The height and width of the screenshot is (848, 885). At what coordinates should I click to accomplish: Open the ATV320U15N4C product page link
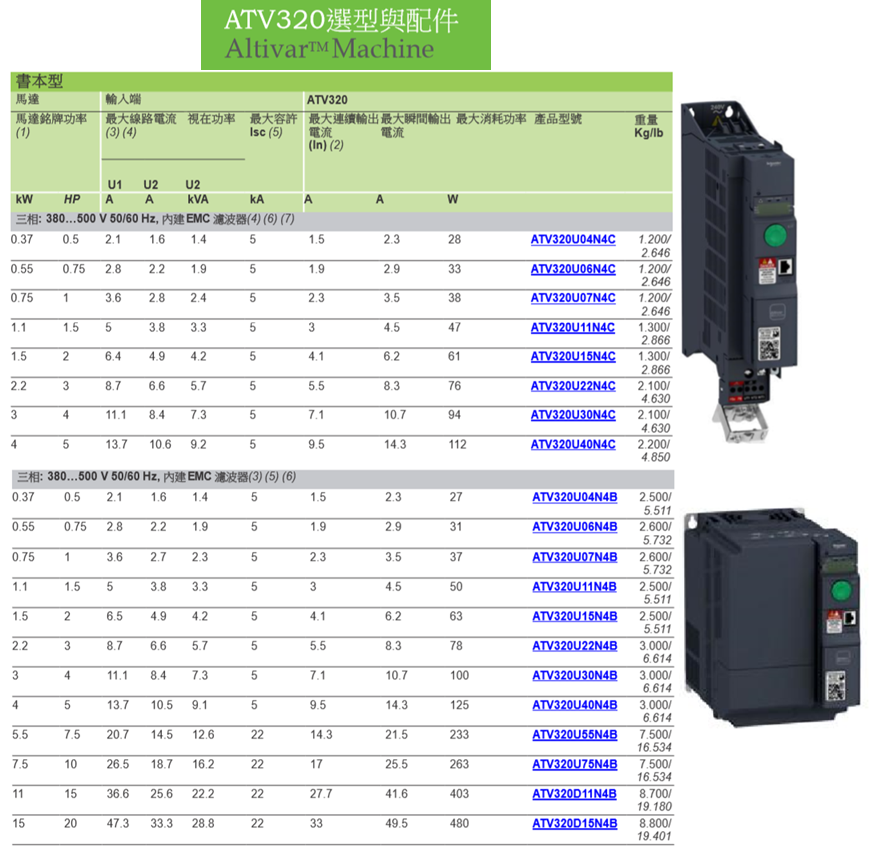coord(573,356)
